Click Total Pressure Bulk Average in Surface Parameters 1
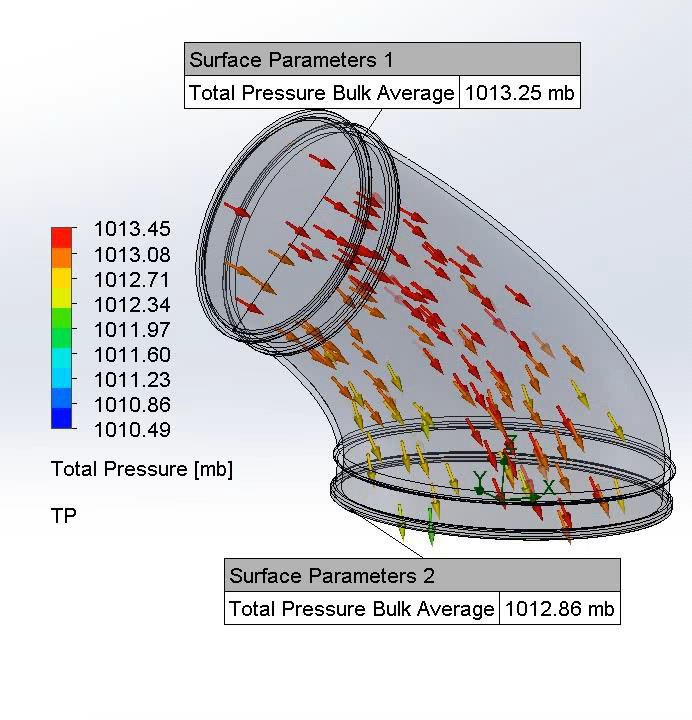692x720 pixels. point(322,94)
